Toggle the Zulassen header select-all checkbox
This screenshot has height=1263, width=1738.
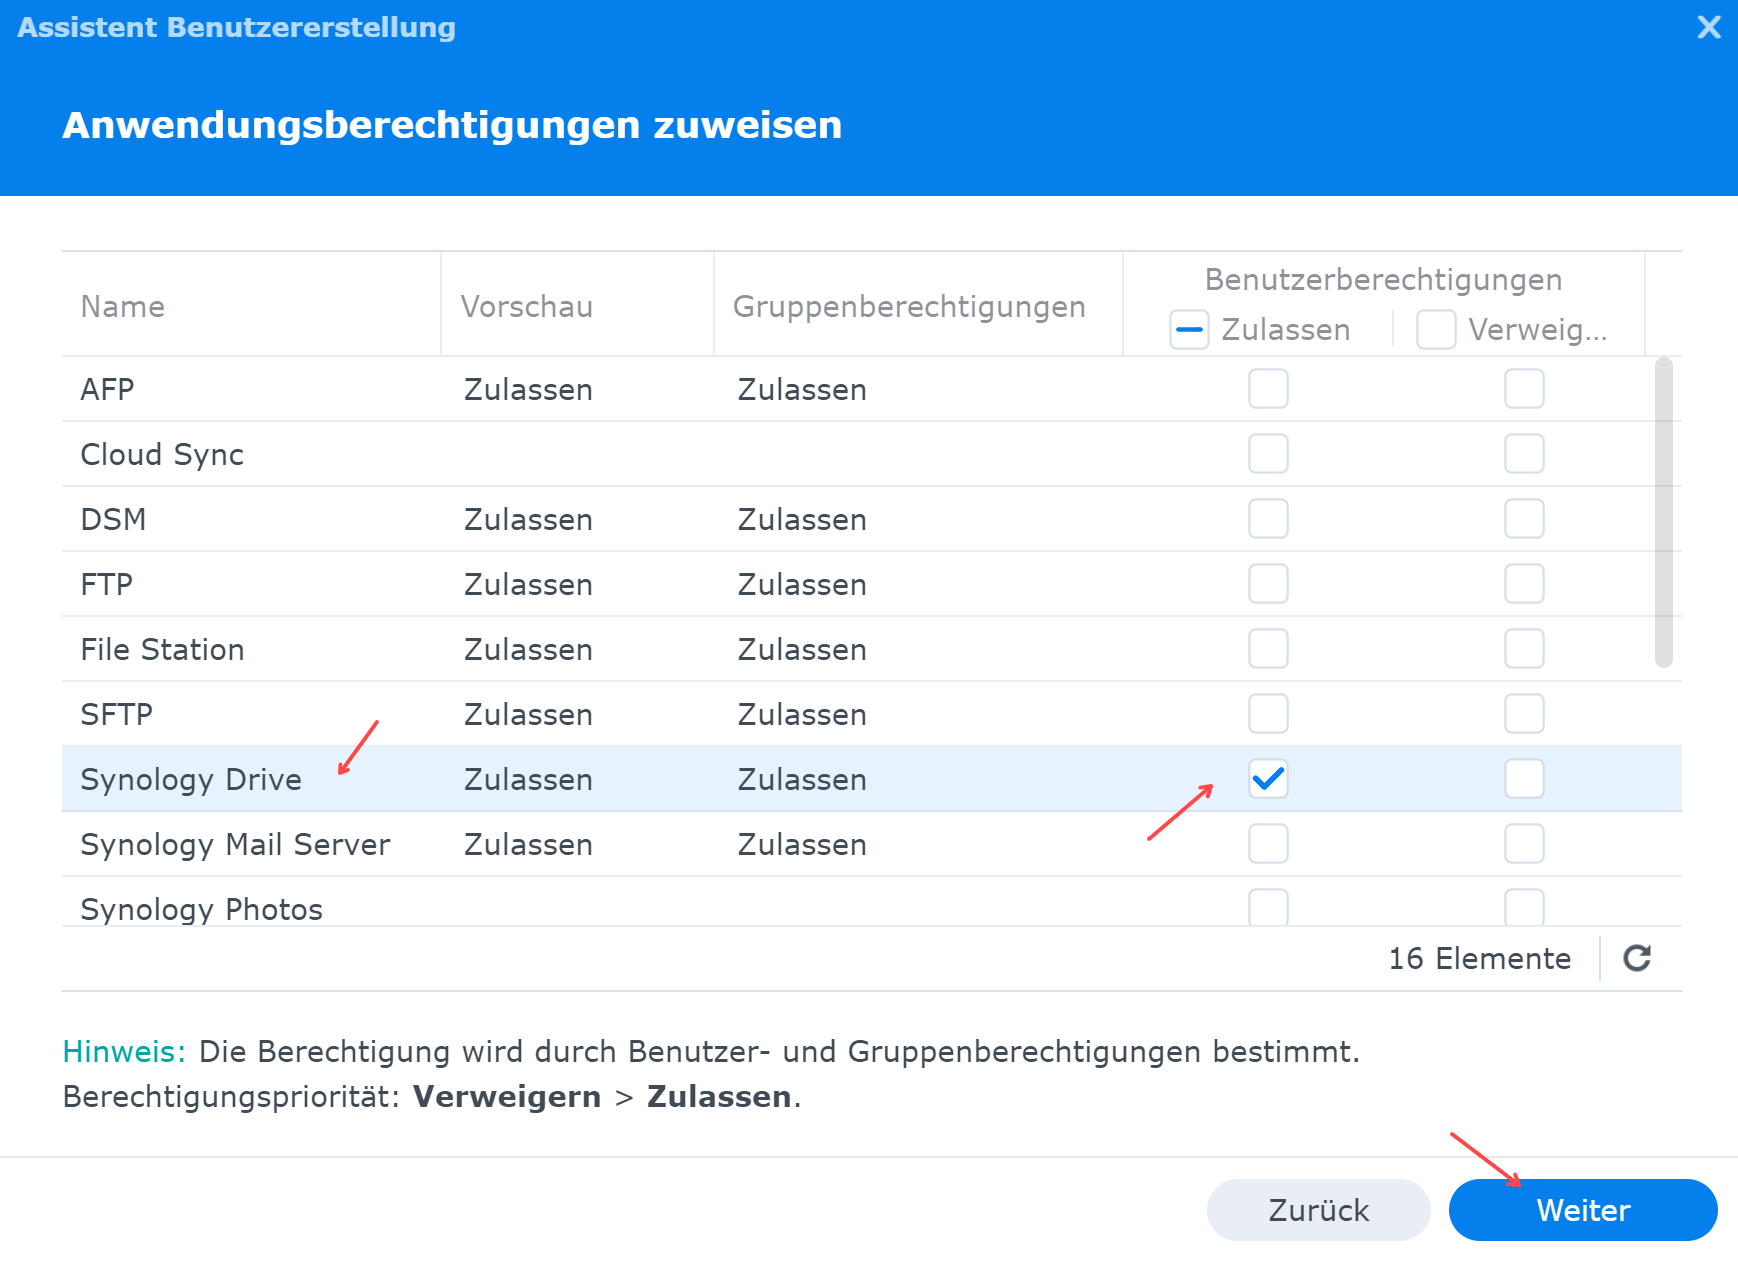point(1190,330)
